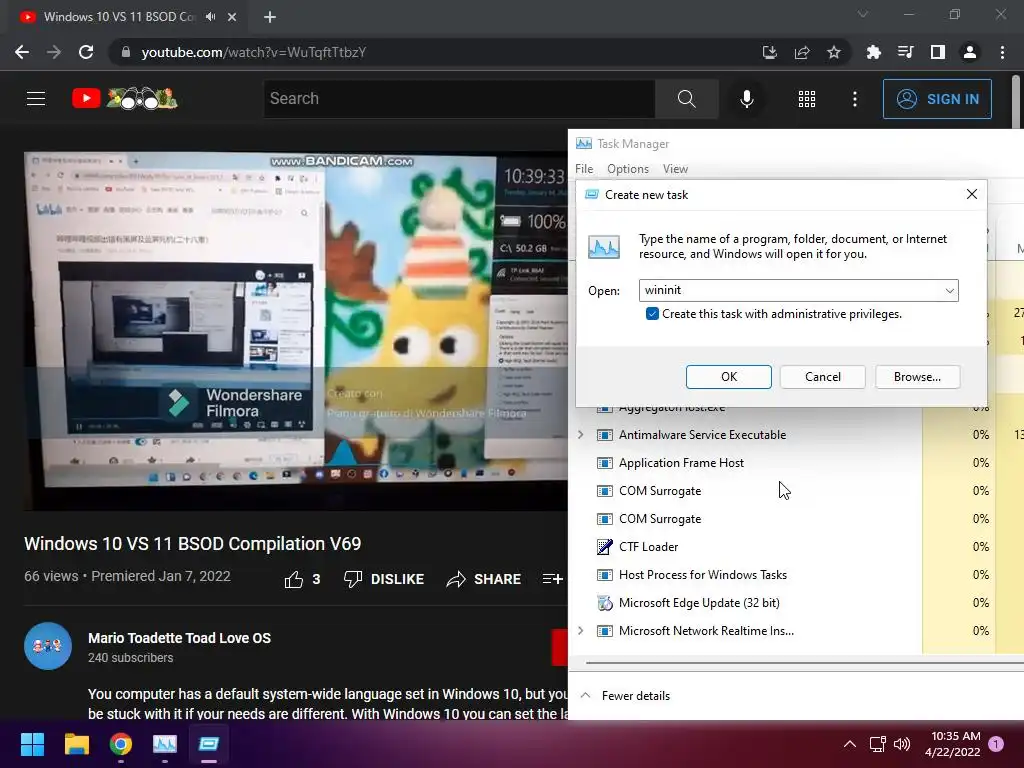This screenshot has width=1024, height=768.
Task: Open Chrome's three-dot menu
Action: (1002, 52)
